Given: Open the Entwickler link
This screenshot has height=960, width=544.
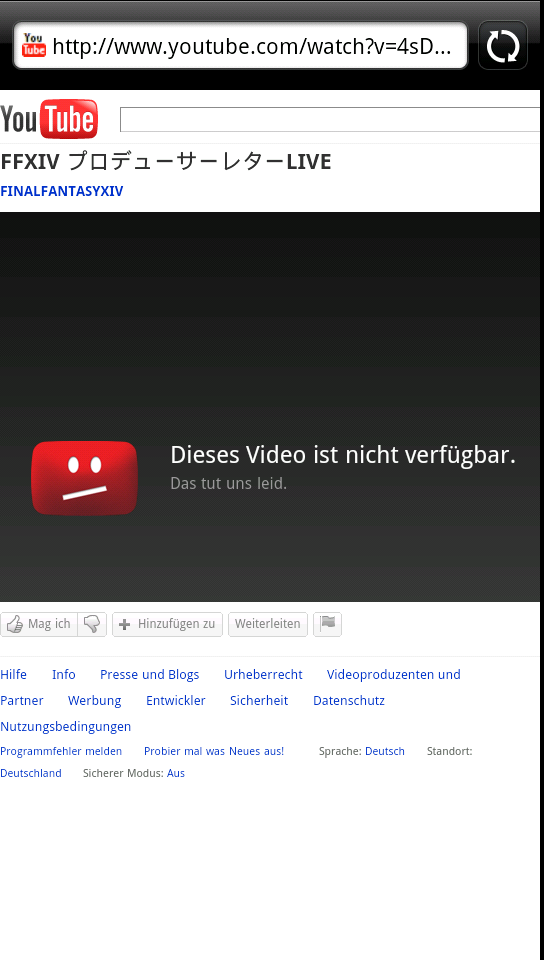Looking at the screenshot, I should coord(176,700).
